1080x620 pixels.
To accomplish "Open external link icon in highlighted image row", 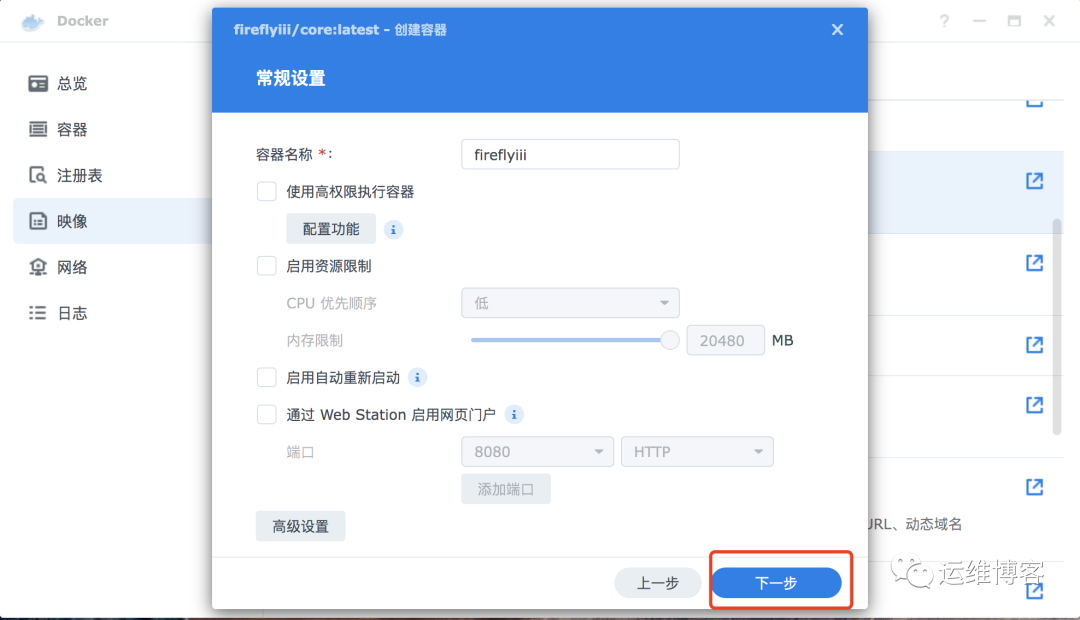I will point(1035,181).
